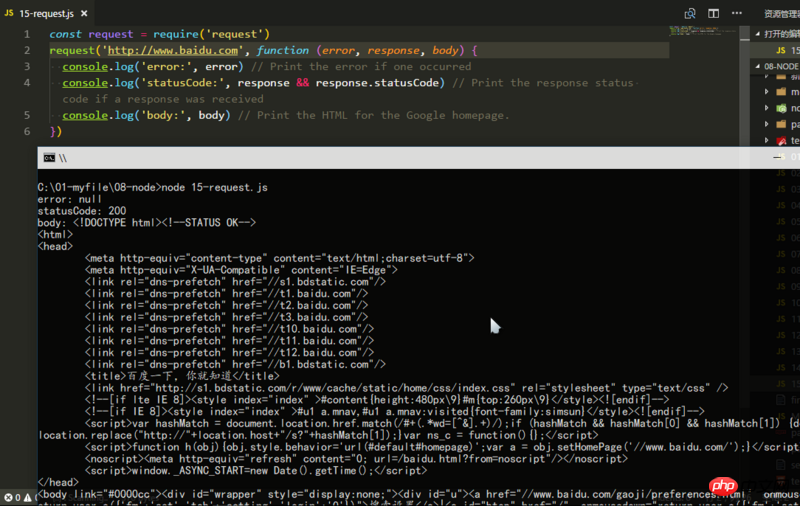Click line number 6 in the gutter
The width and height of the screenshot is (800, 506).
click(x=27, y=132)
